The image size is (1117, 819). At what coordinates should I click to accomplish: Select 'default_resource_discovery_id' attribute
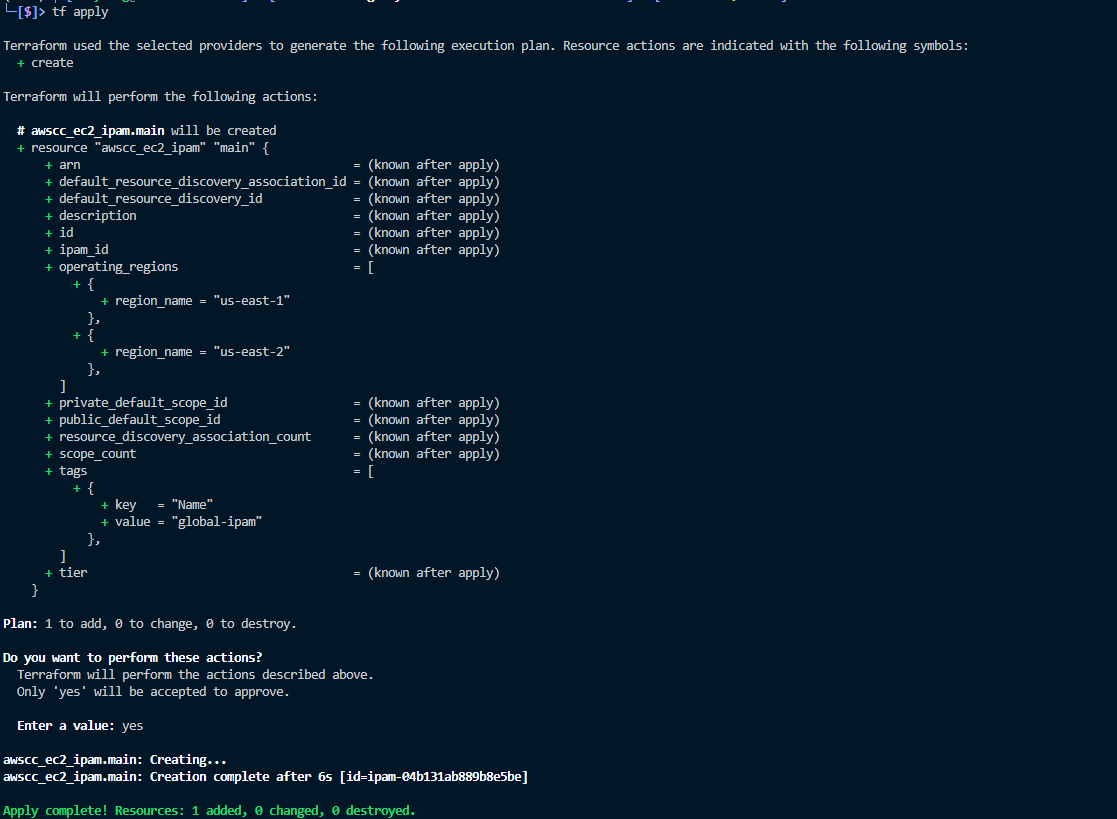pyautogui.click(x=161, y=199)
